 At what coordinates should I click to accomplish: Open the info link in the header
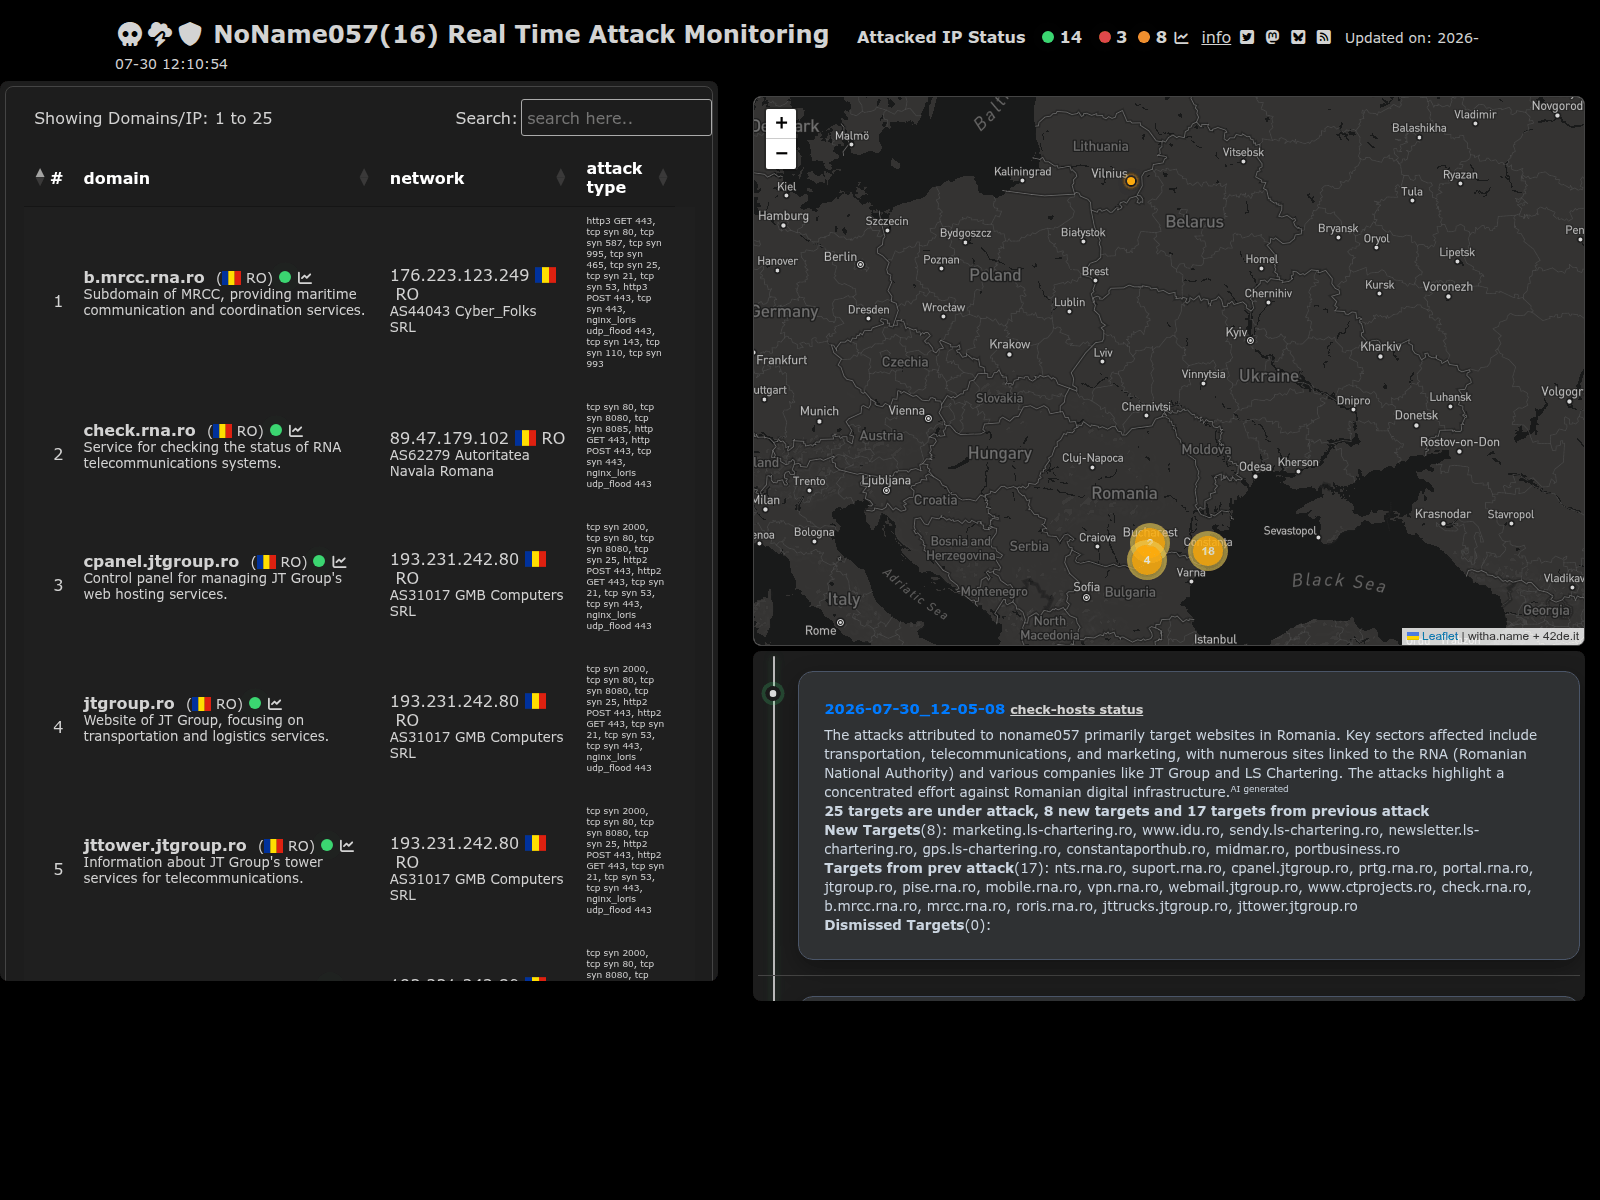tap(1216, 38)
